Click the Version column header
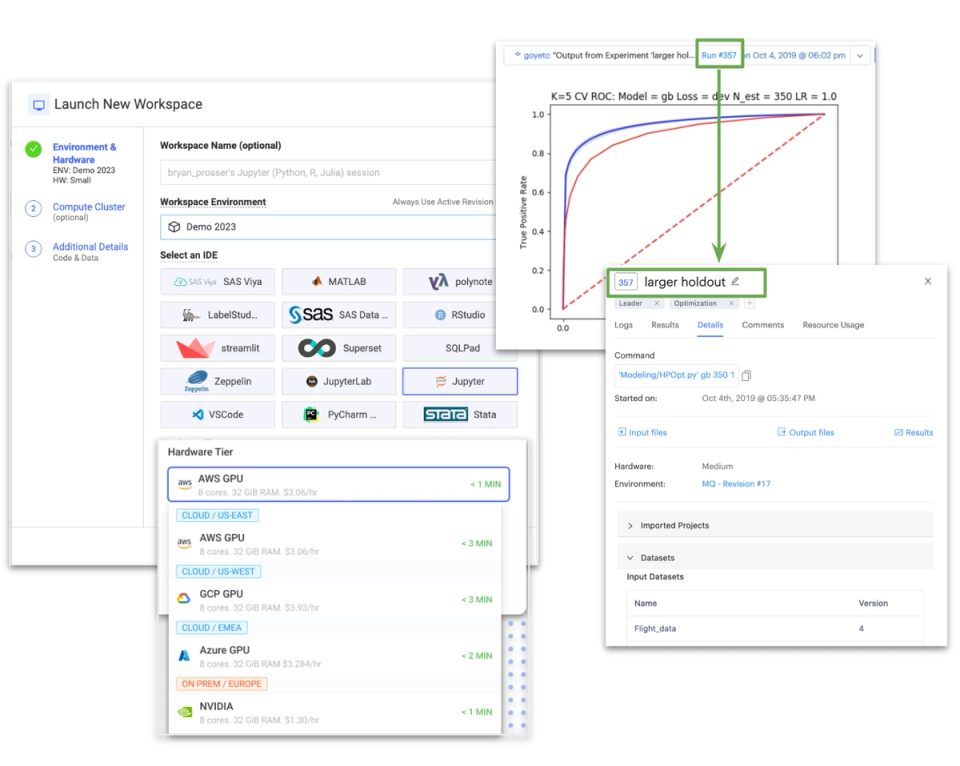This screenshot has width=960, height=766. click(873, 603)
